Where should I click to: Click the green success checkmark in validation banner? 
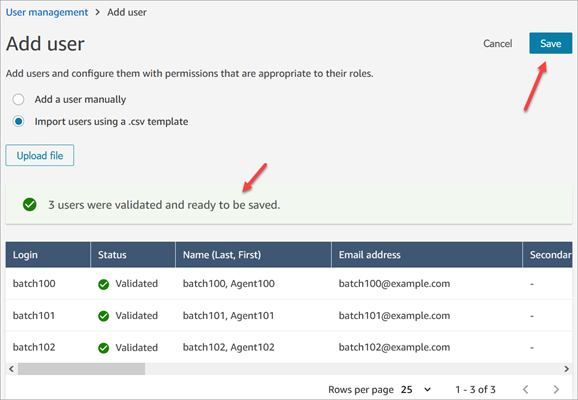[29, 204]
